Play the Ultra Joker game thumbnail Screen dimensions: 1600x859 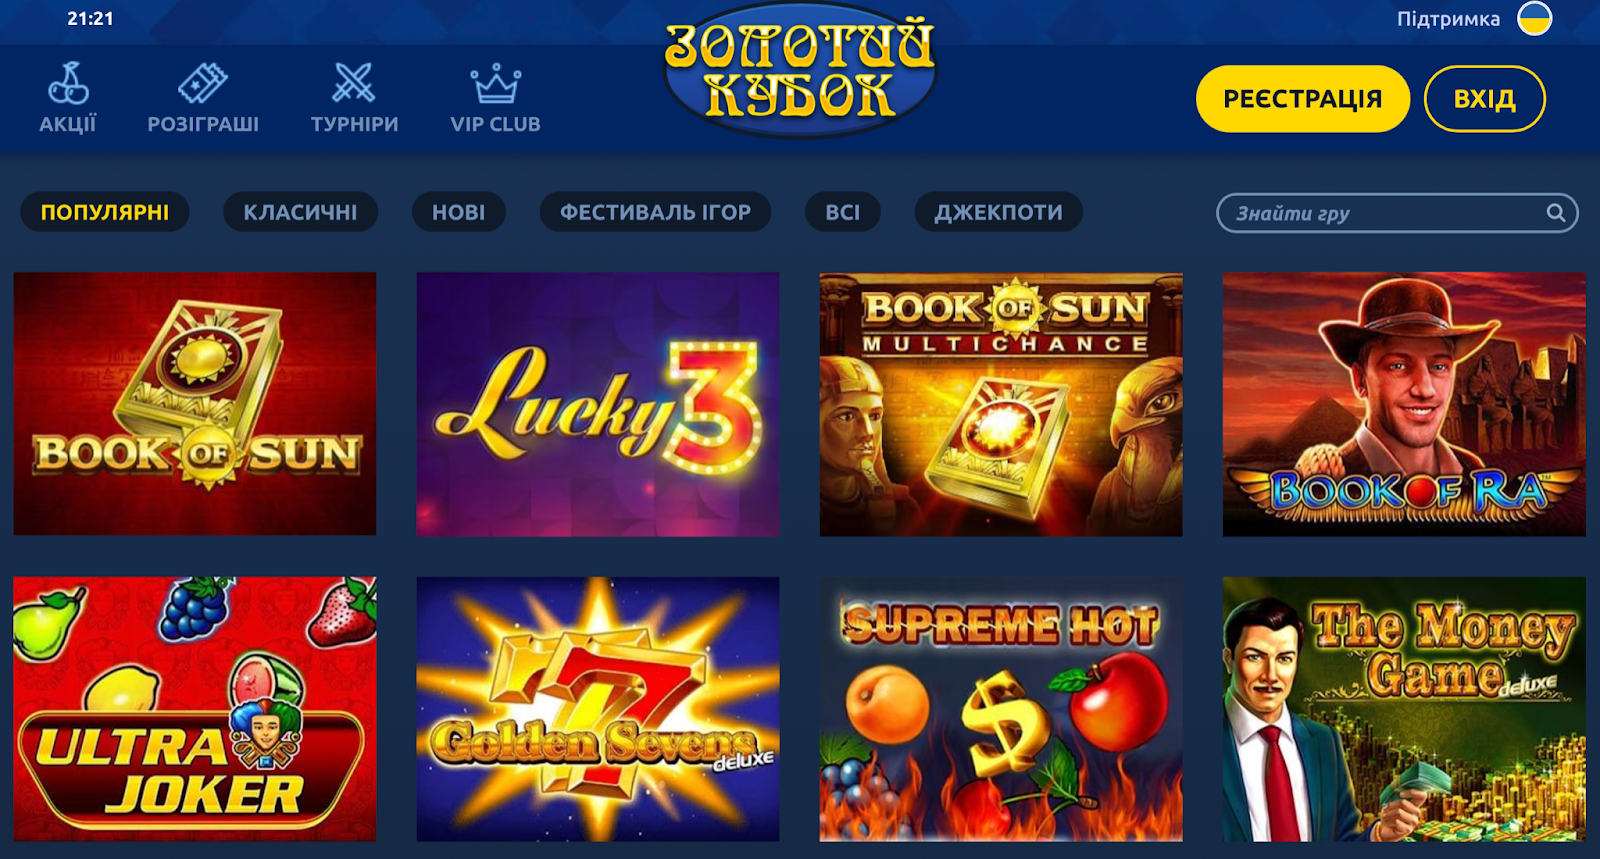pyautogui.click(x=195, y=709)
